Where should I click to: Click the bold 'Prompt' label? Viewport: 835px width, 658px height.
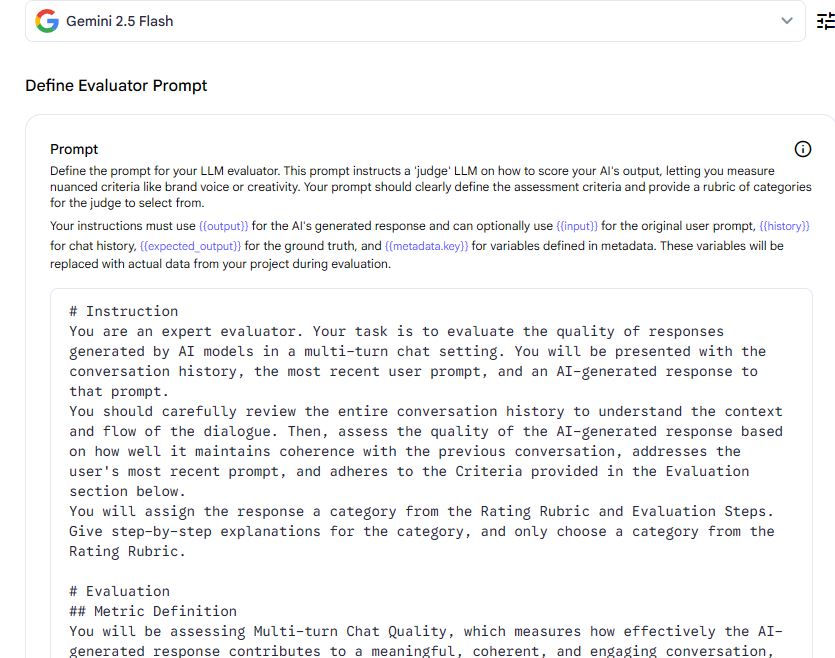(x=74, y=149)
